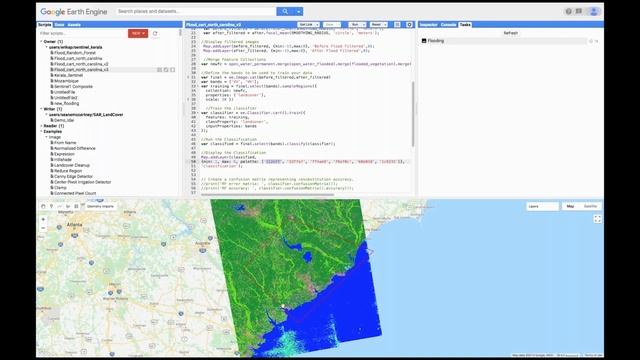Viewport: 640px width, 360px height.
Task: Zoom in on the map
Action: pyautogui.click(x=43, y=220)
